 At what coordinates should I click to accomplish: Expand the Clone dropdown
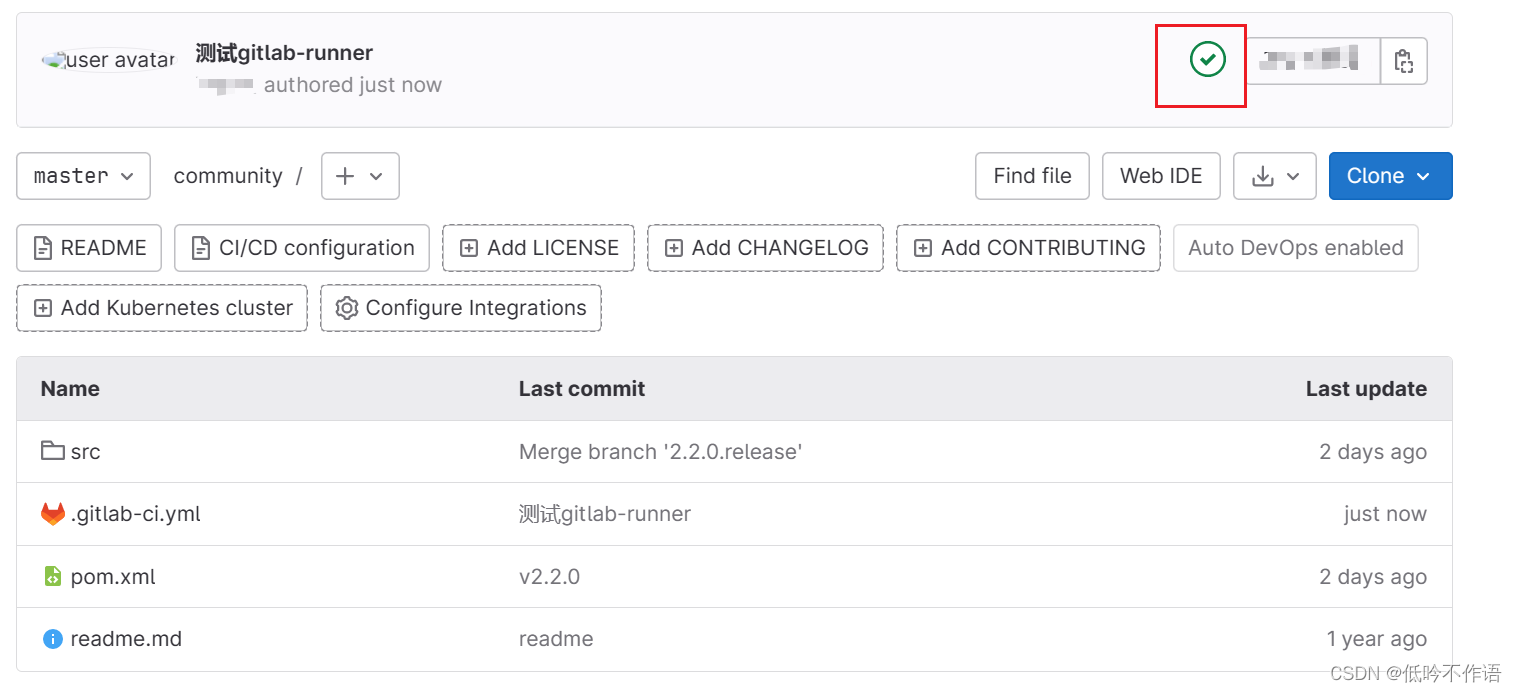pos(1390,175)
